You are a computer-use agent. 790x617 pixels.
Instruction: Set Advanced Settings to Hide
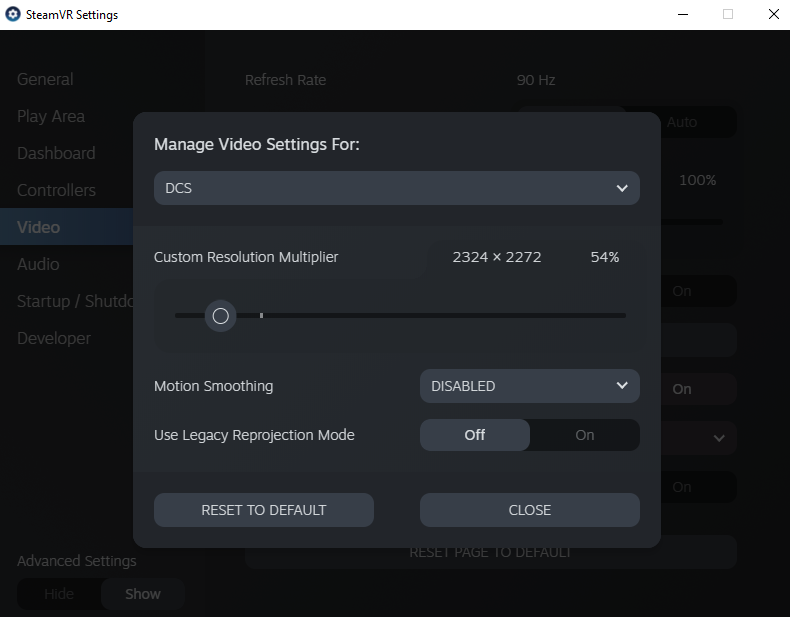click(x=59, y=594)
